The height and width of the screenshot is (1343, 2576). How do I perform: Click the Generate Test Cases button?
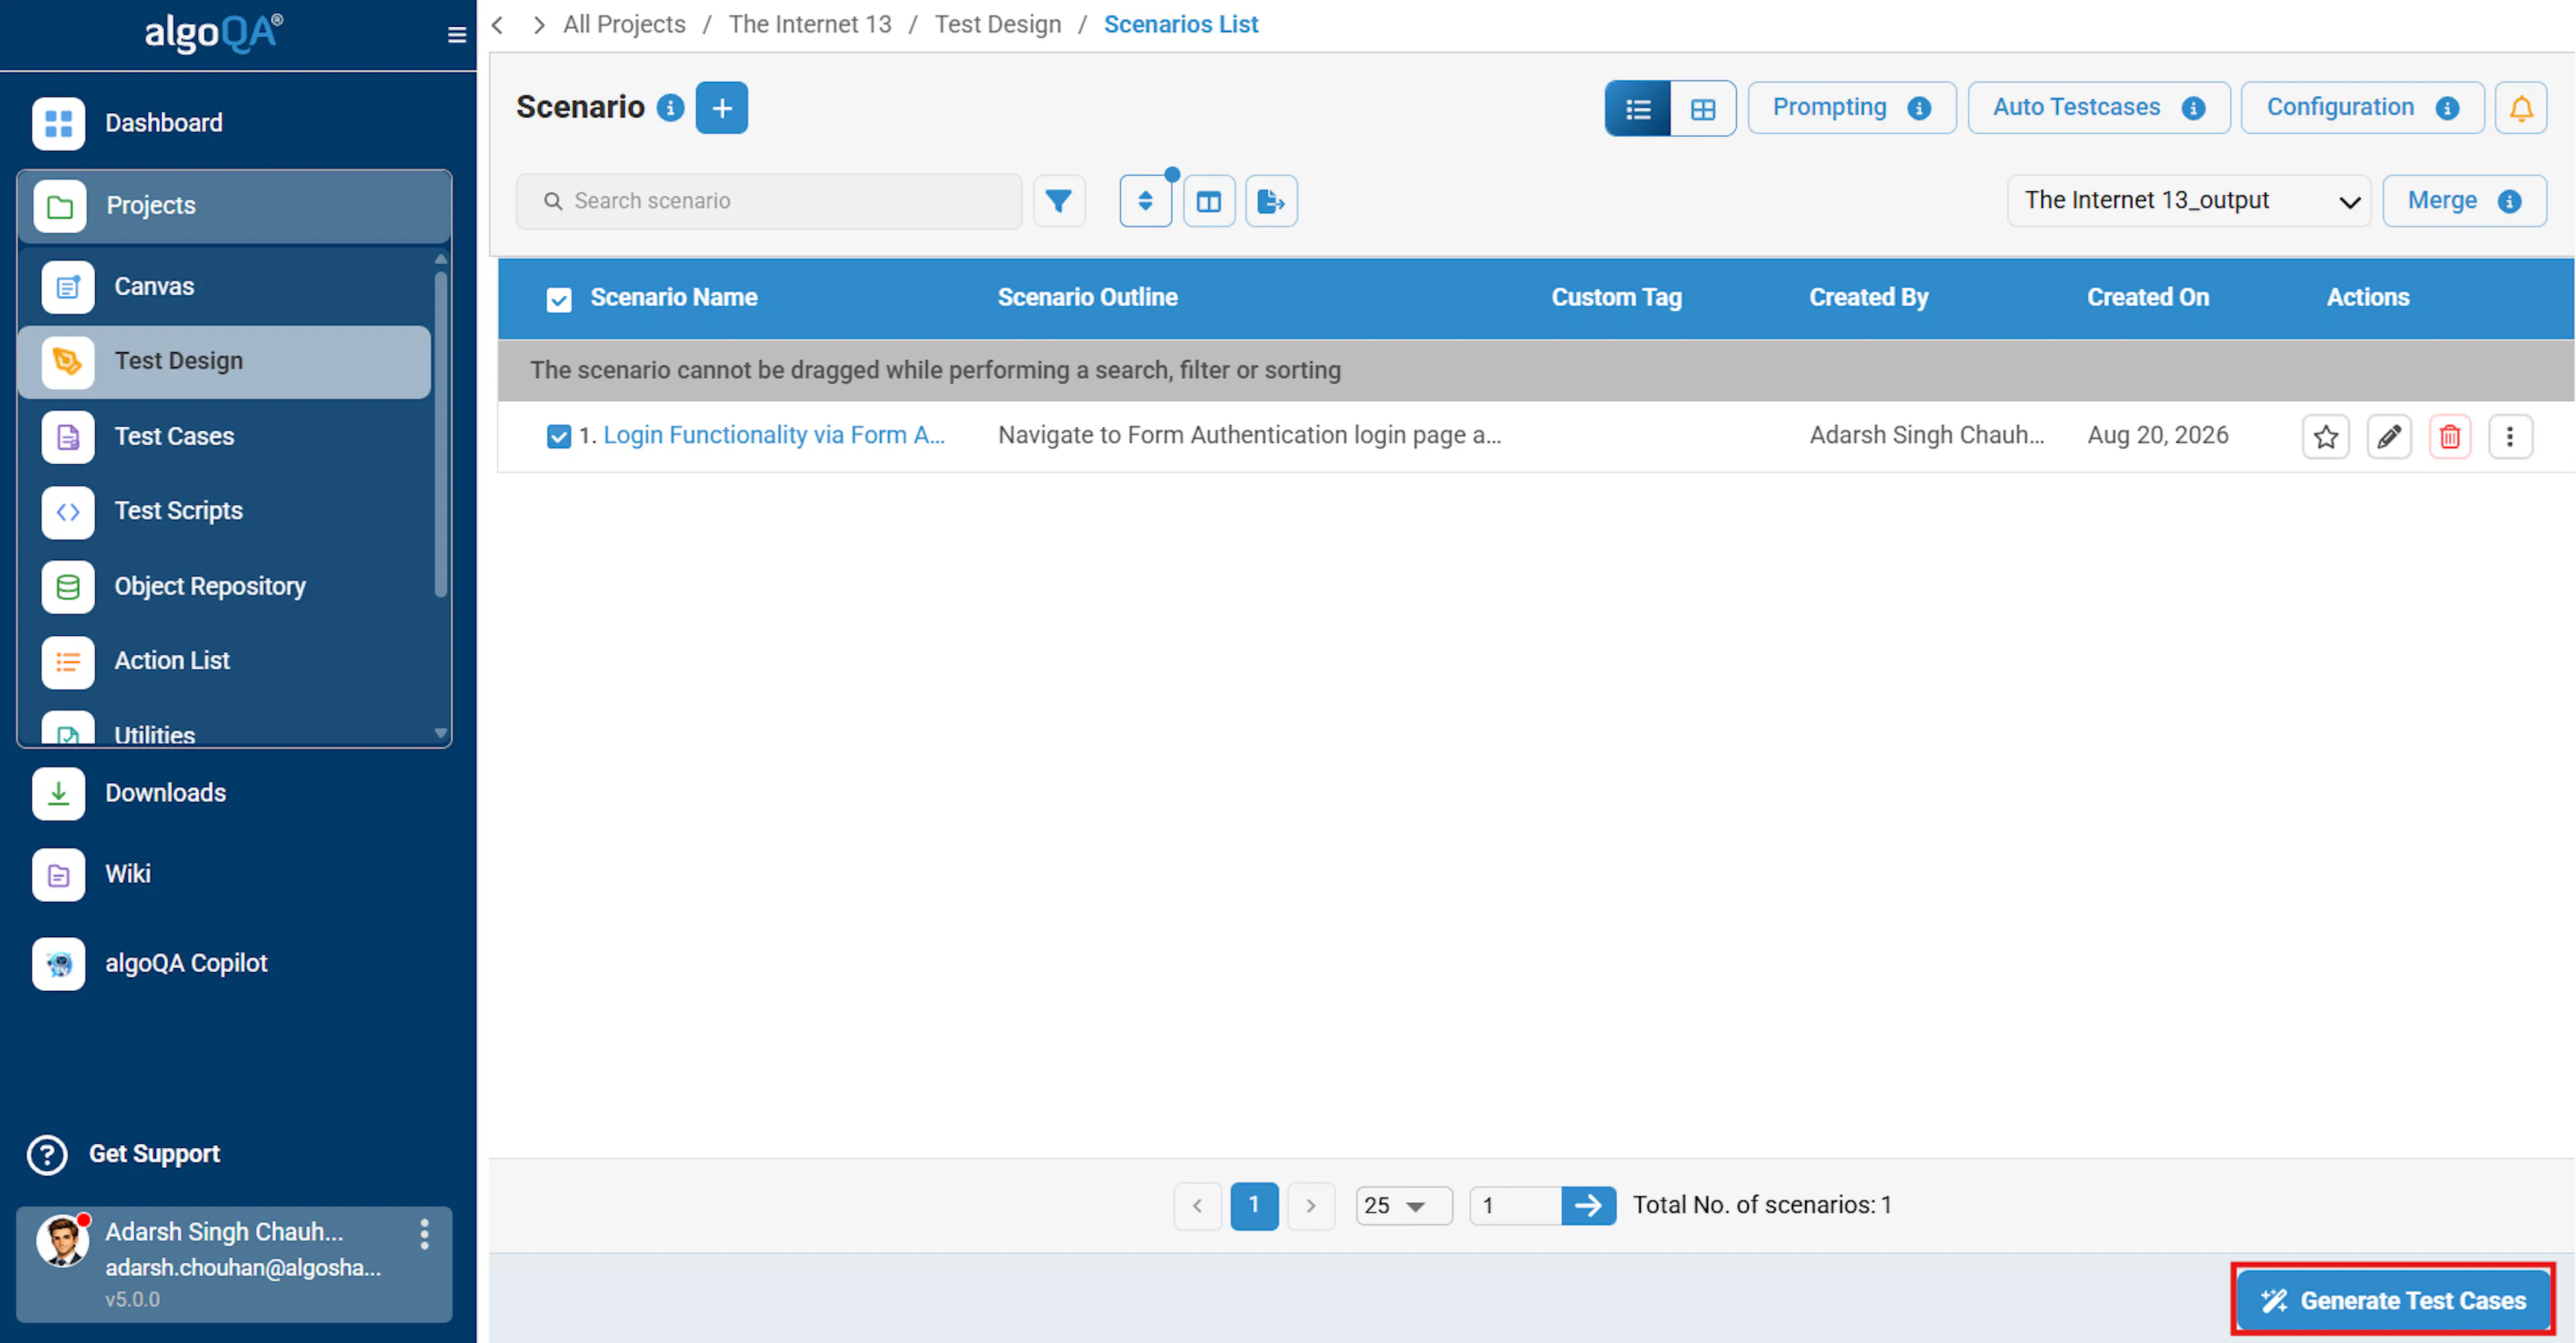click(x=2394, y=1301)
